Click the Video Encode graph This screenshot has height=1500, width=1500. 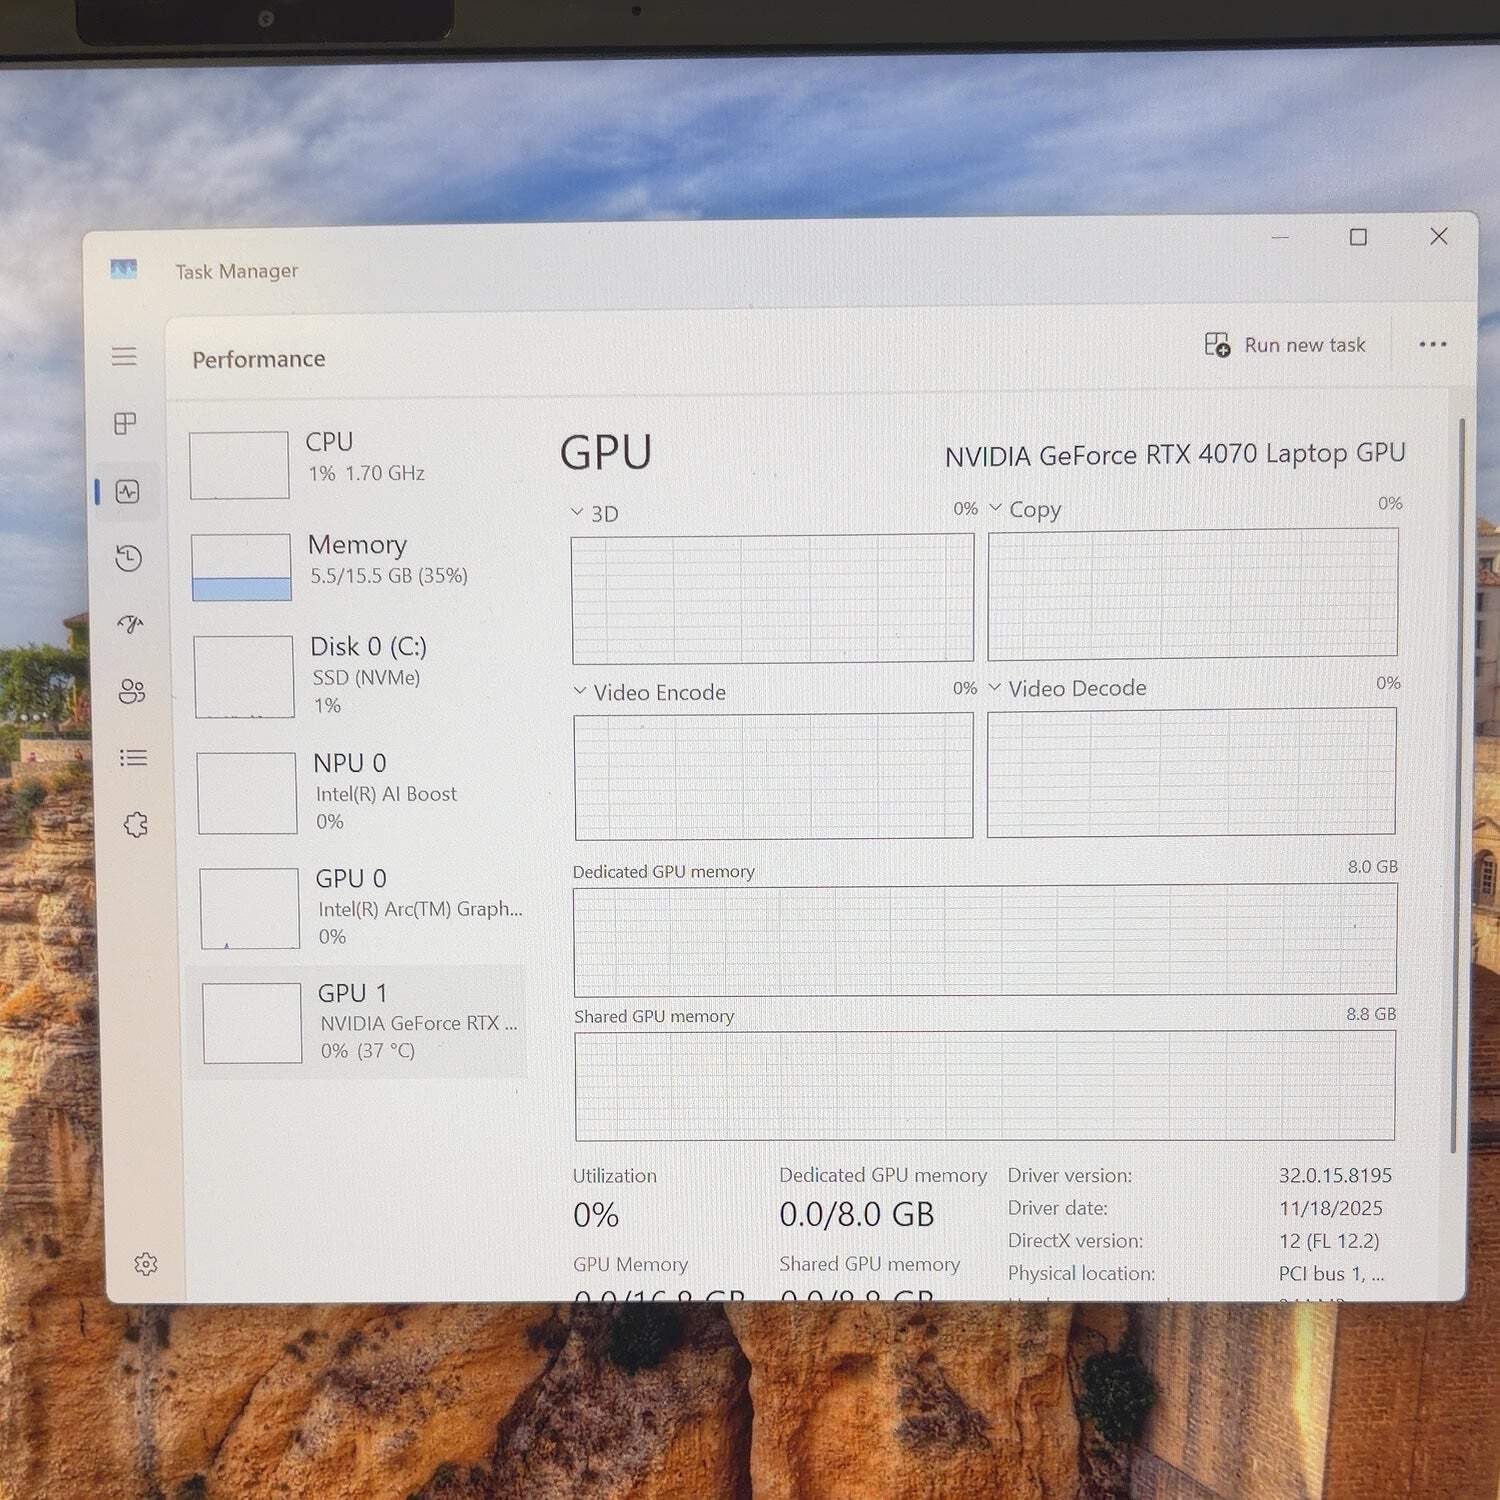(774, 776)
